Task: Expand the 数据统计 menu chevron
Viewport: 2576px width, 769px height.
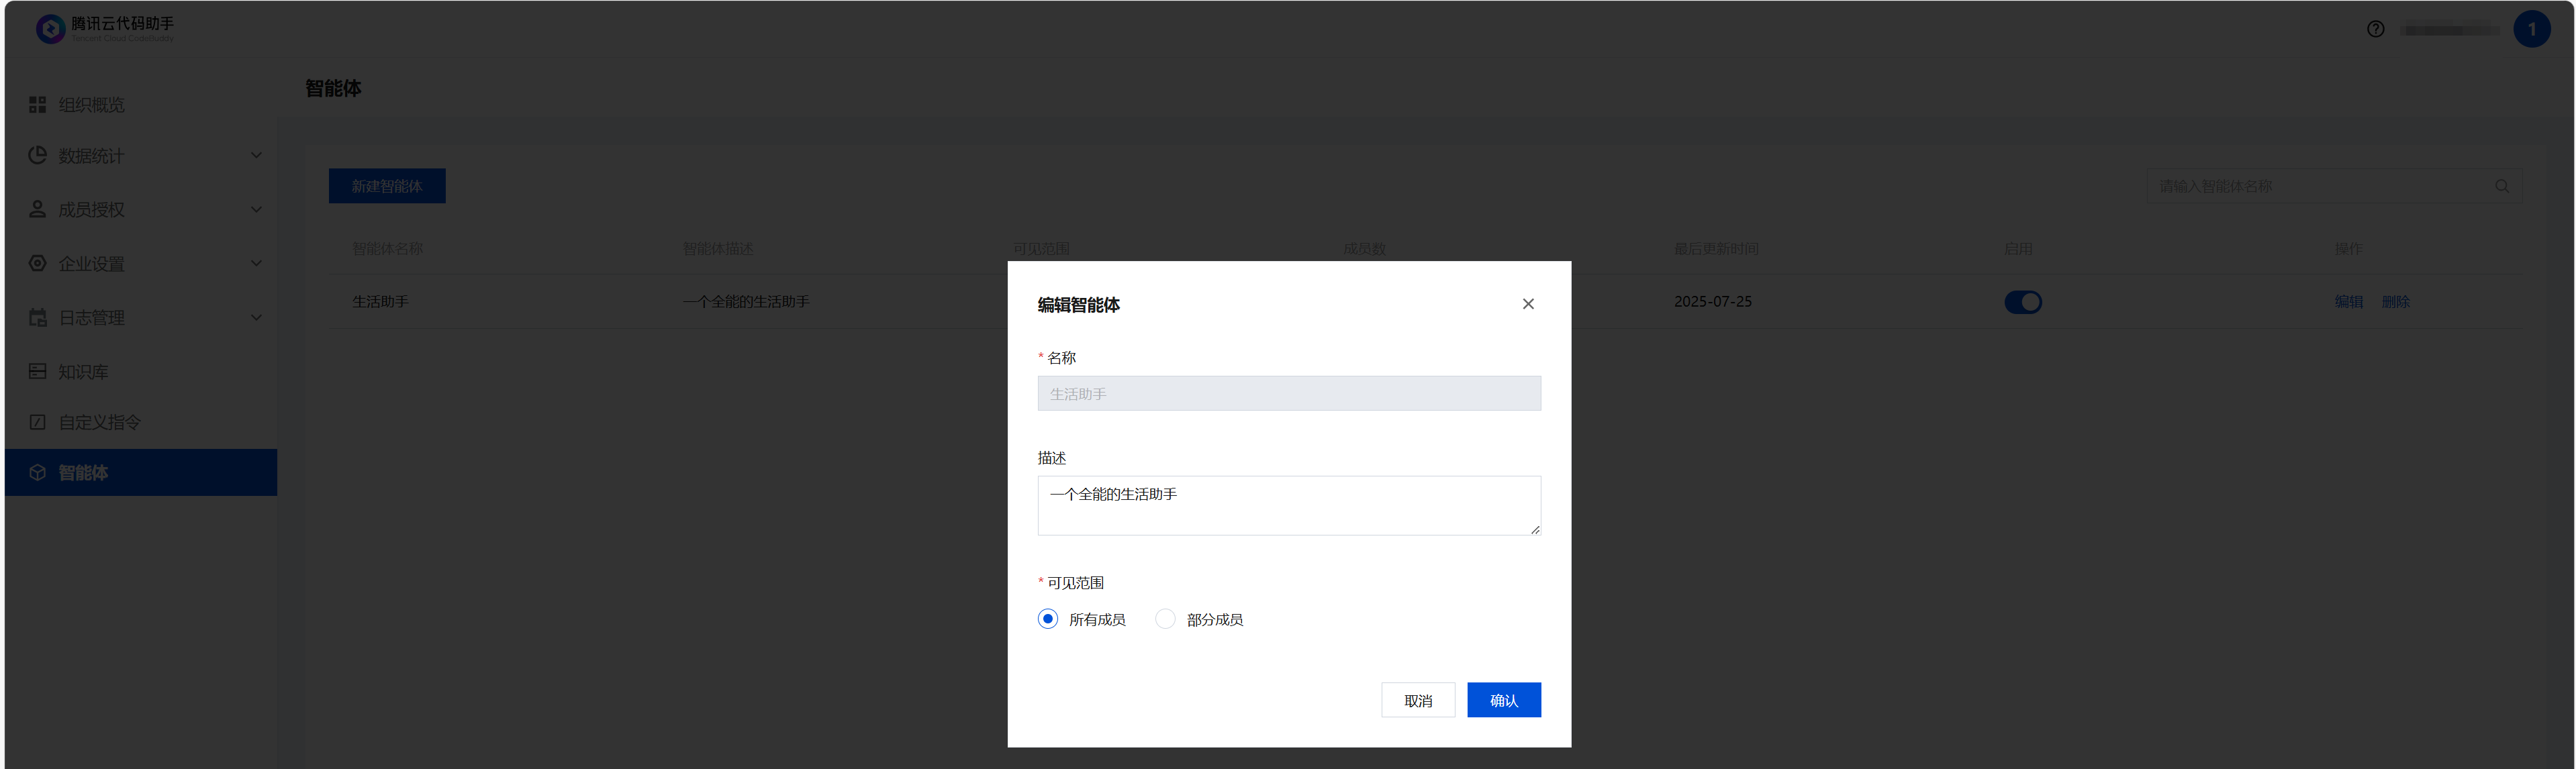Action: [x=256, y=155]
